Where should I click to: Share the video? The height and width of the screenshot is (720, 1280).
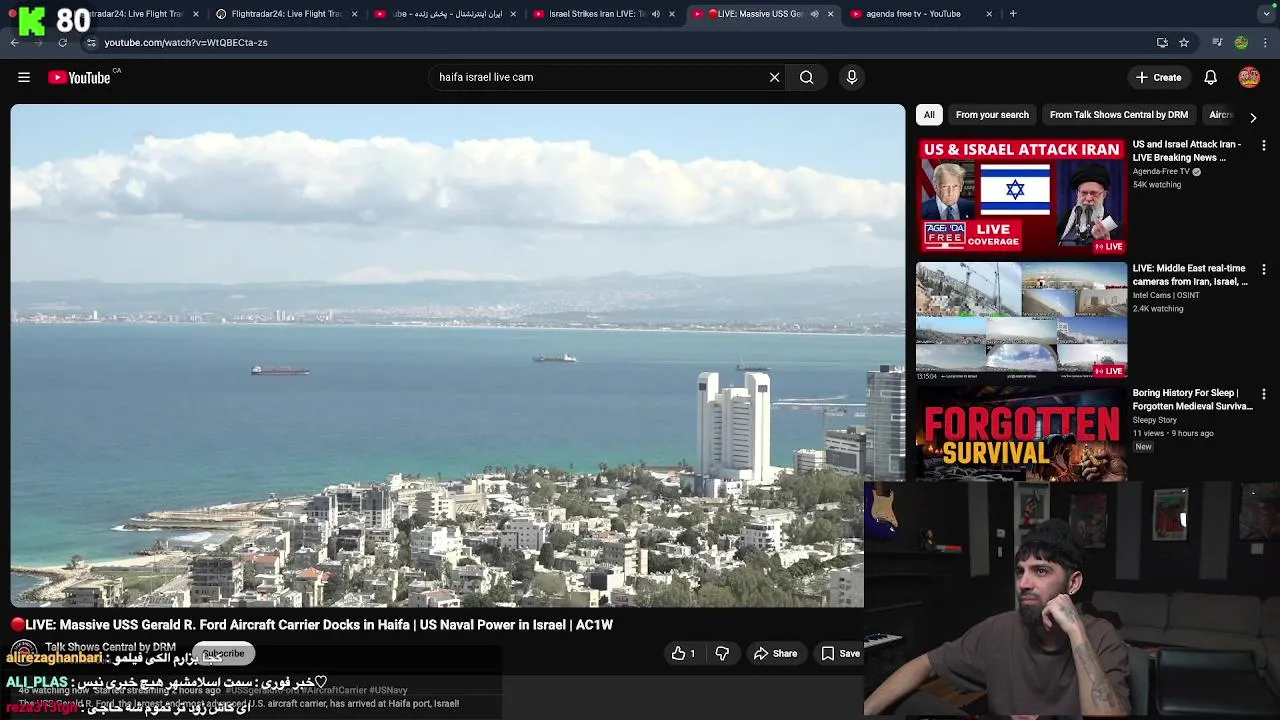pos(775,653)
